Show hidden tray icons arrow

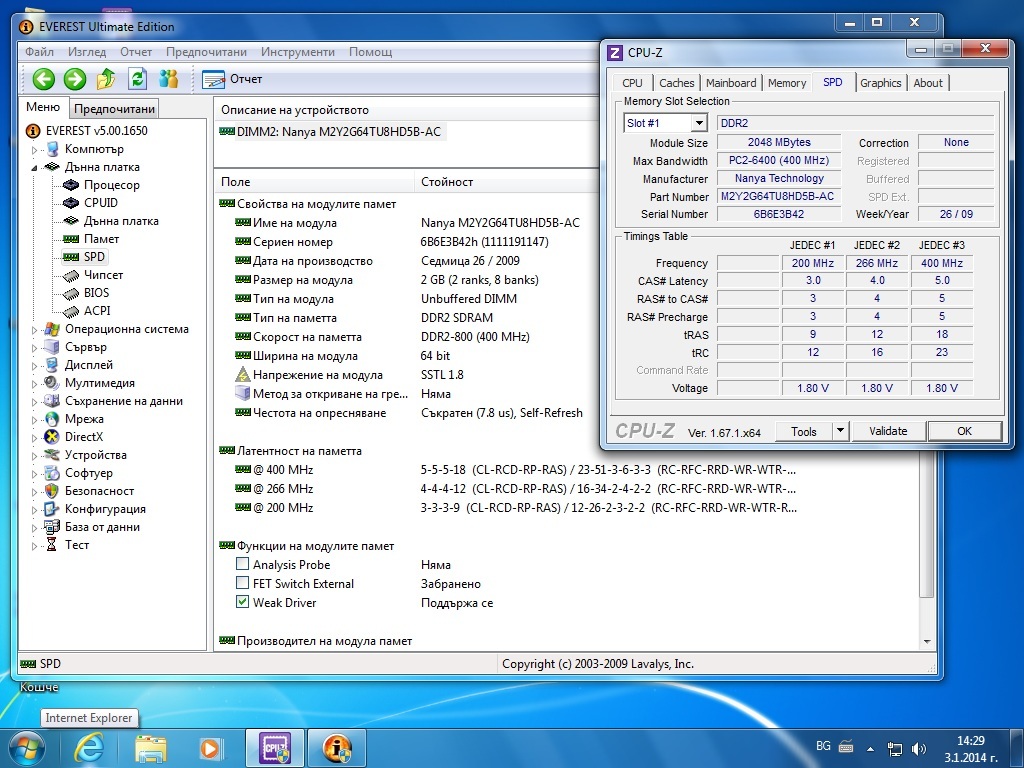click(x=871, y=749)
